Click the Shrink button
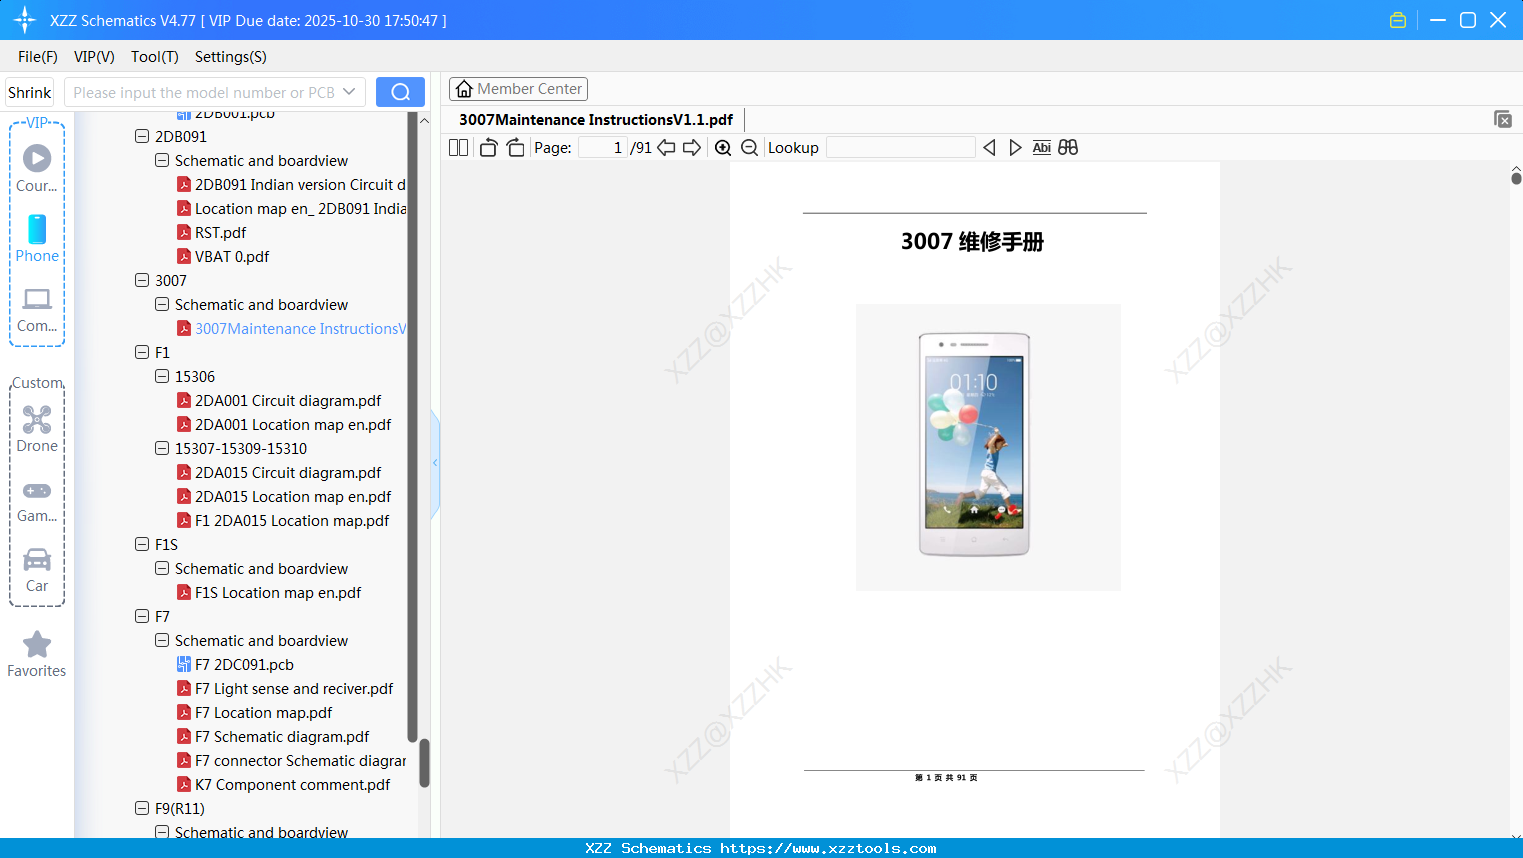Image resolution: width=1523 pixels, height=858 pixels. tap(30, 92)
